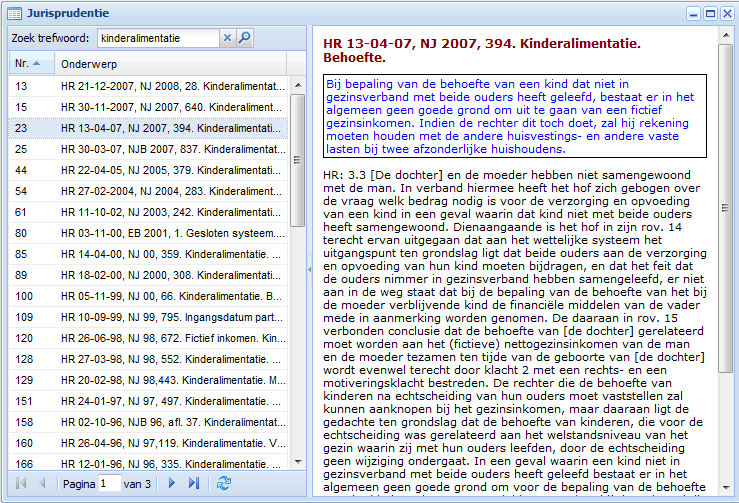Select row 100 HR 05-11-99
Image resolution: width=739 pixels, height=503 pixels.
(x=148, y=296)
